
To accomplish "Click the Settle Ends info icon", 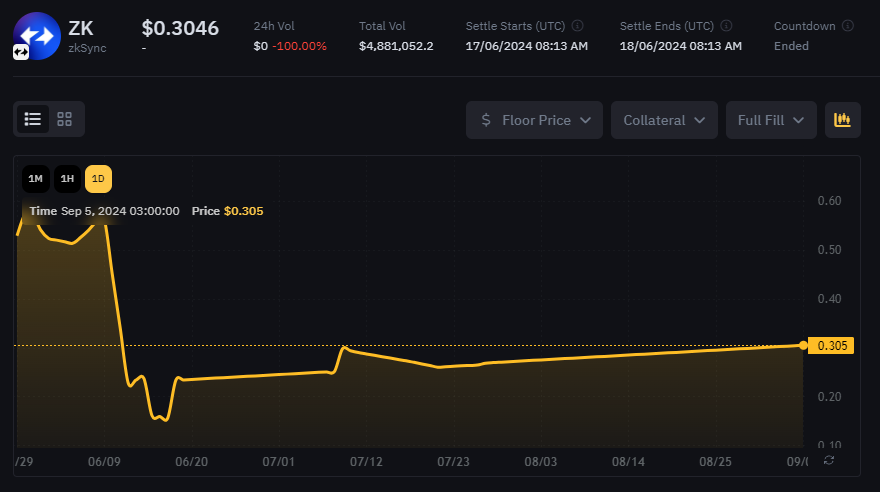I will 726,26.
